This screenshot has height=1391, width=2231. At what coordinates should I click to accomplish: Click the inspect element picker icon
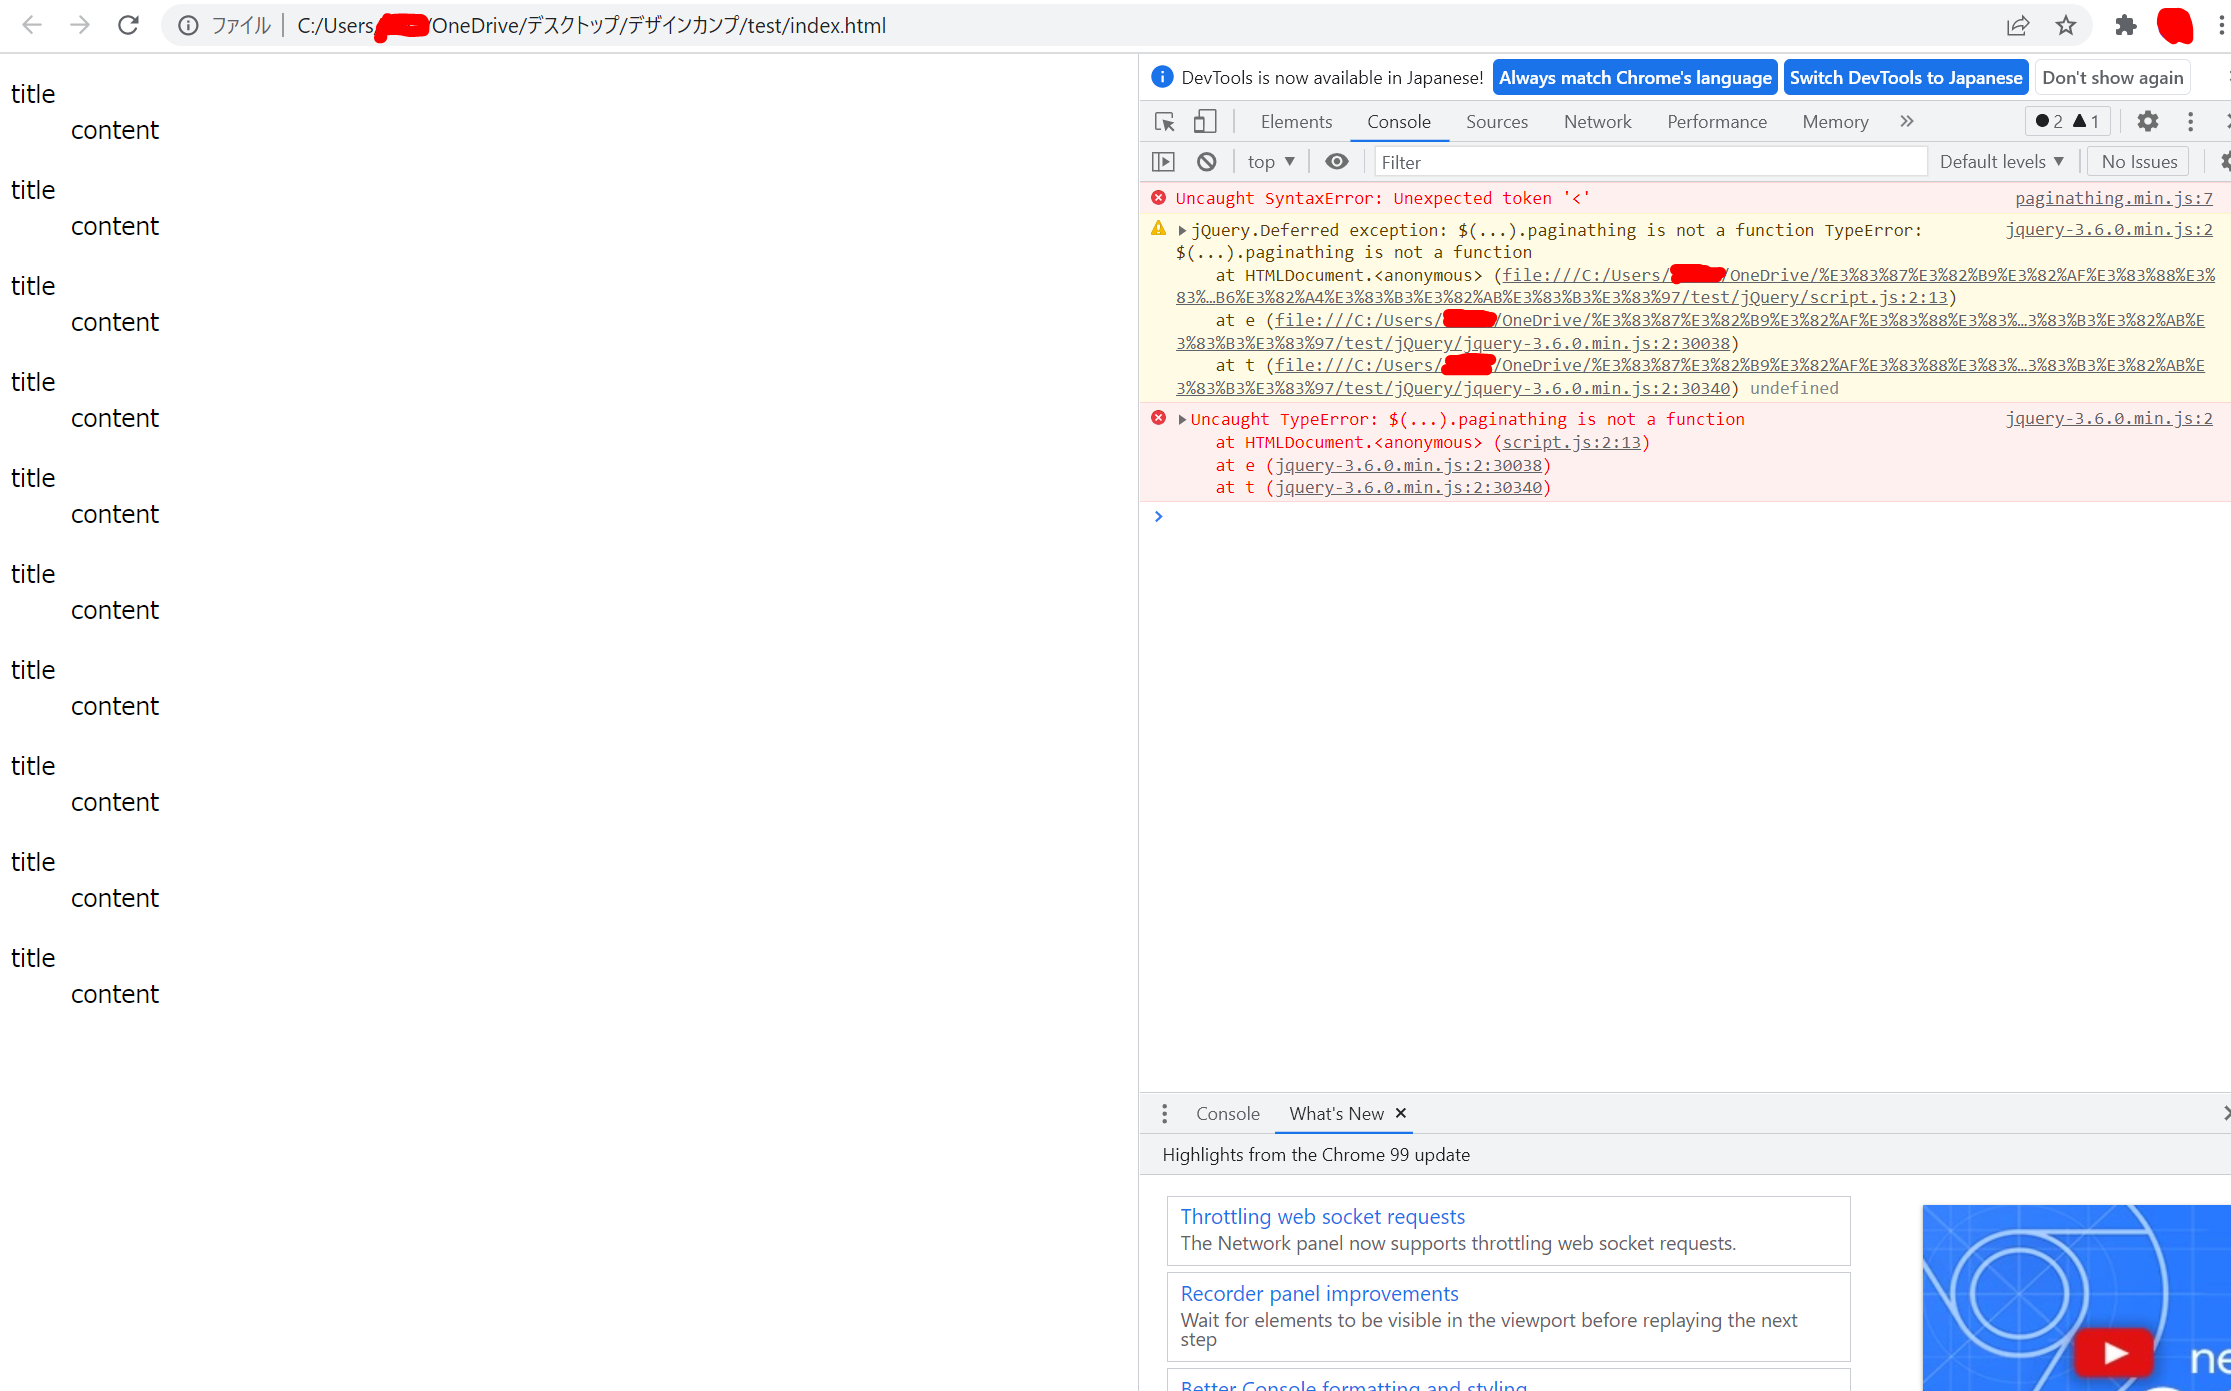pyautogui.click(x=1164, y=122)
